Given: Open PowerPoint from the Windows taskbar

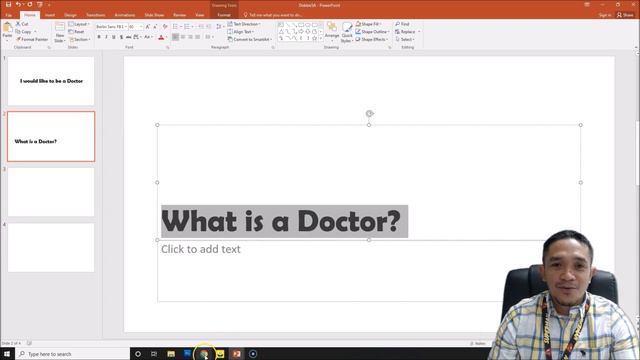Looking at the screenshot, I should tap(236, 354).
